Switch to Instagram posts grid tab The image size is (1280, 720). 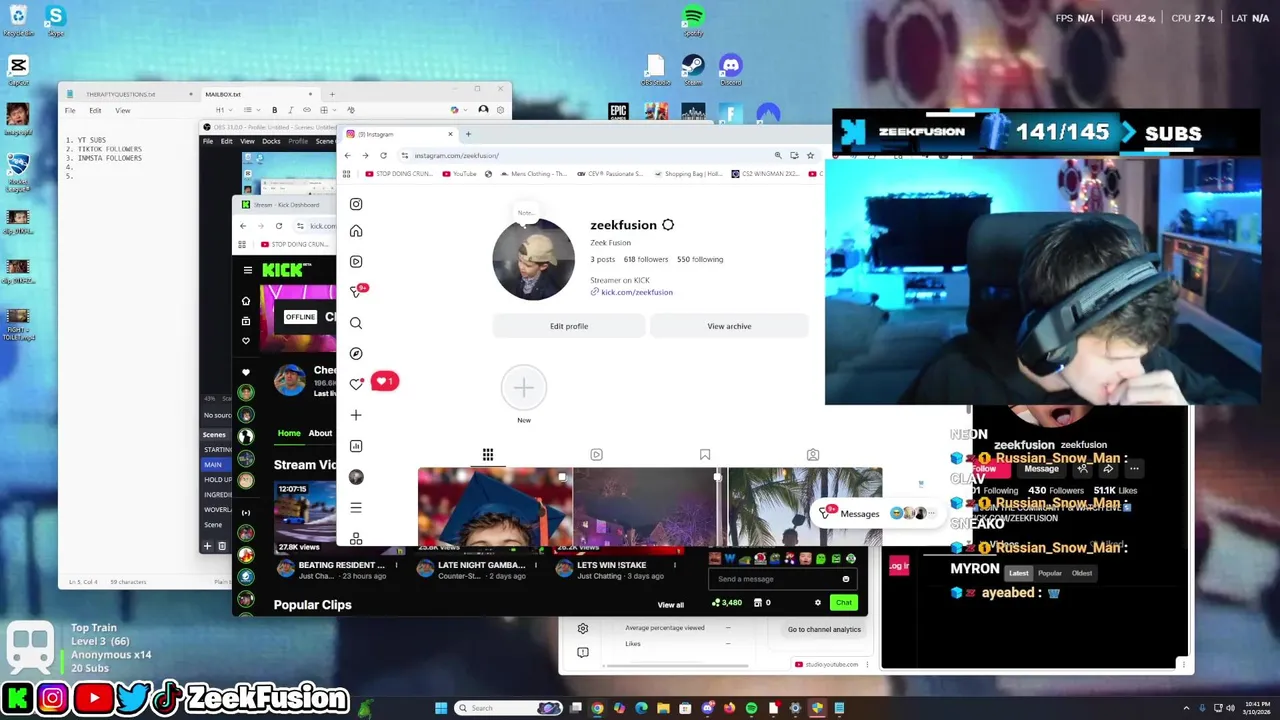pyautogui.click(x=488, y=455)
